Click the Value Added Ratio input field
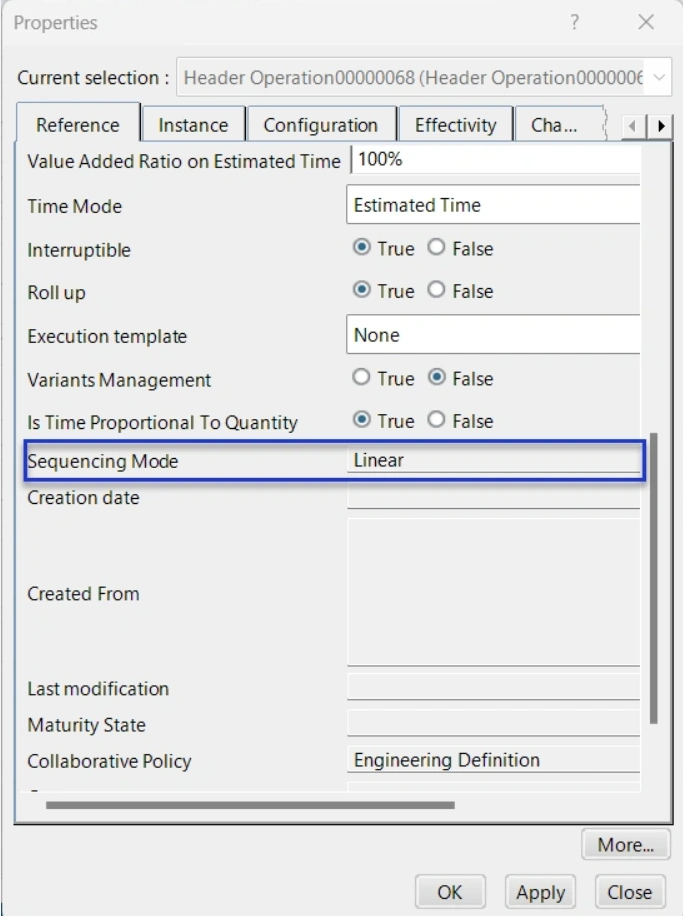Viewport: 683px width, 916px height. coord(494,160)
